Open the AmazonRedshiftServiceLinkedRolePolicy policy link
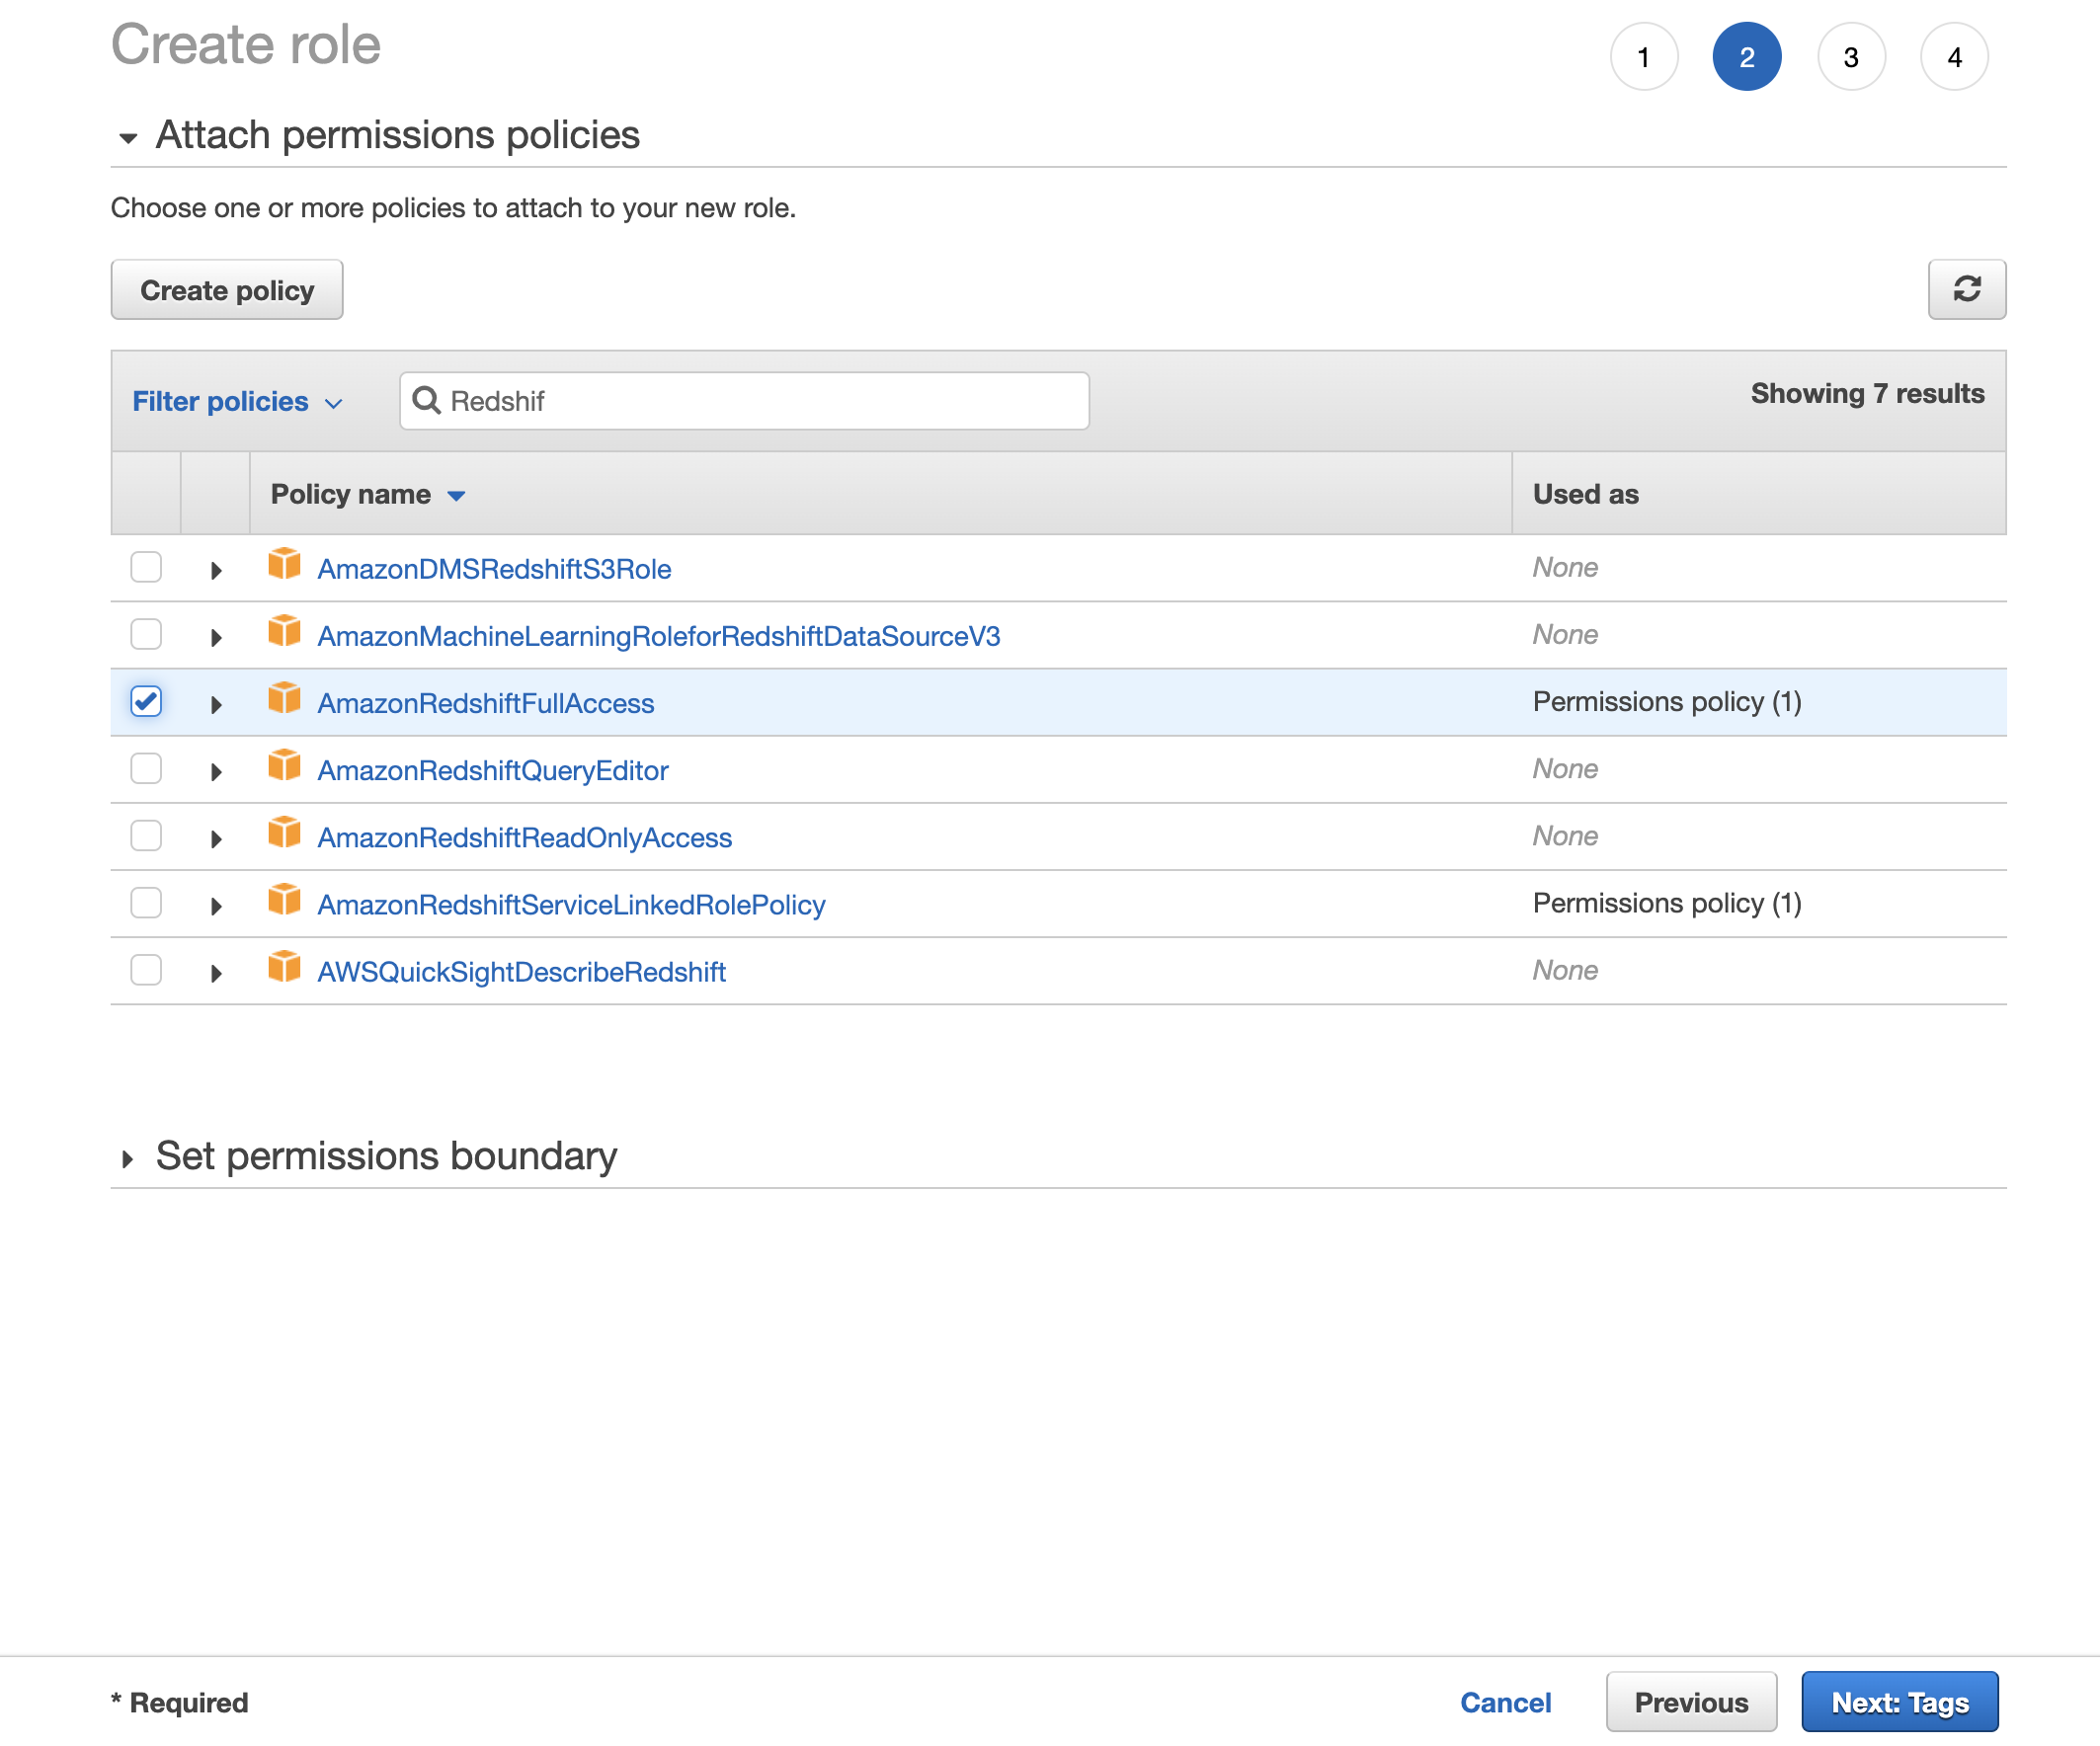2100x1746 pixels. click(572, 904)
